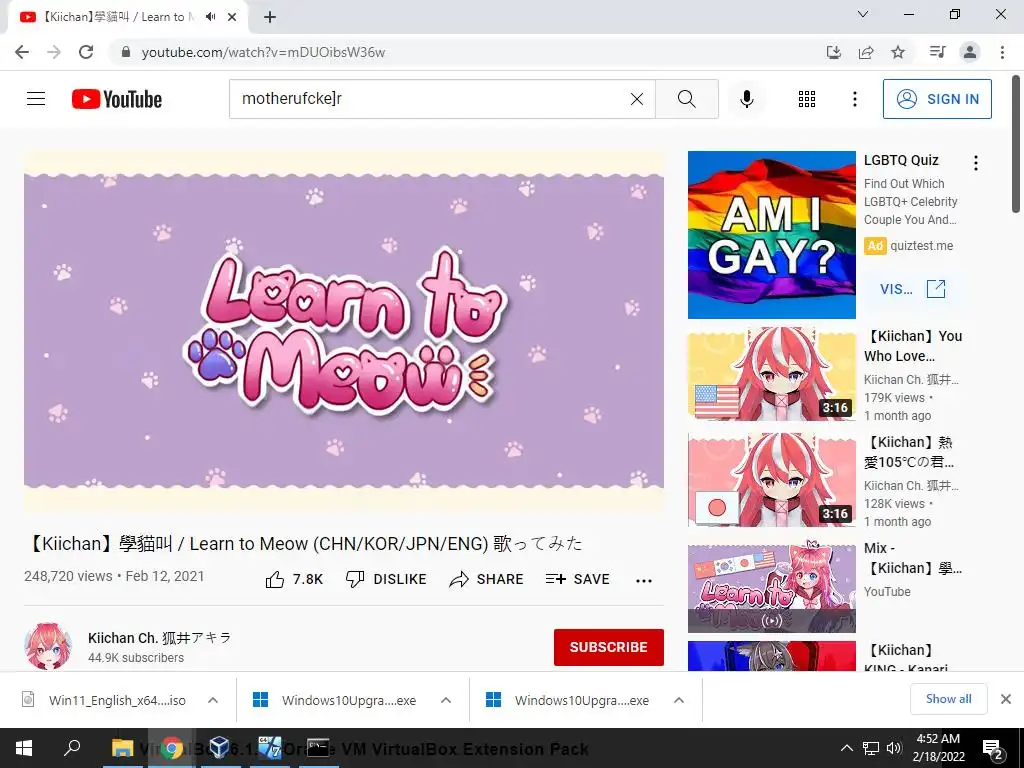This screenshot has width=1024, height=768.
Task: Open the command prompt taskbar icon
Action: [x=318, y=748]
